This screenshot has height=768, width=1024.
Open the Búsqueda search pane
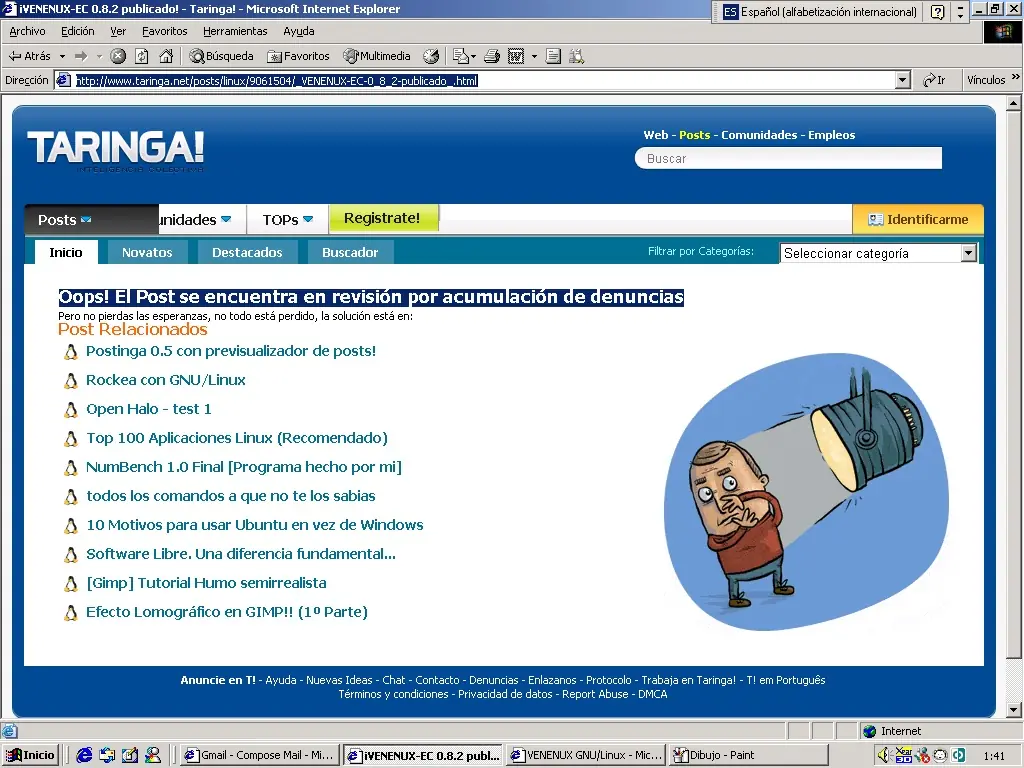221,56
